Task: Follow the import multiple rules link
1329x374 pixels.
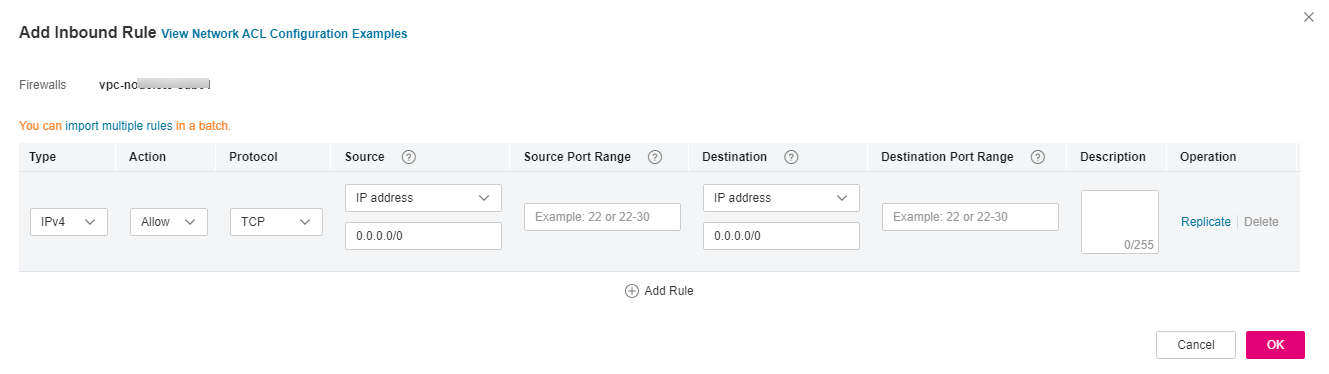Action: coord(119,126)
